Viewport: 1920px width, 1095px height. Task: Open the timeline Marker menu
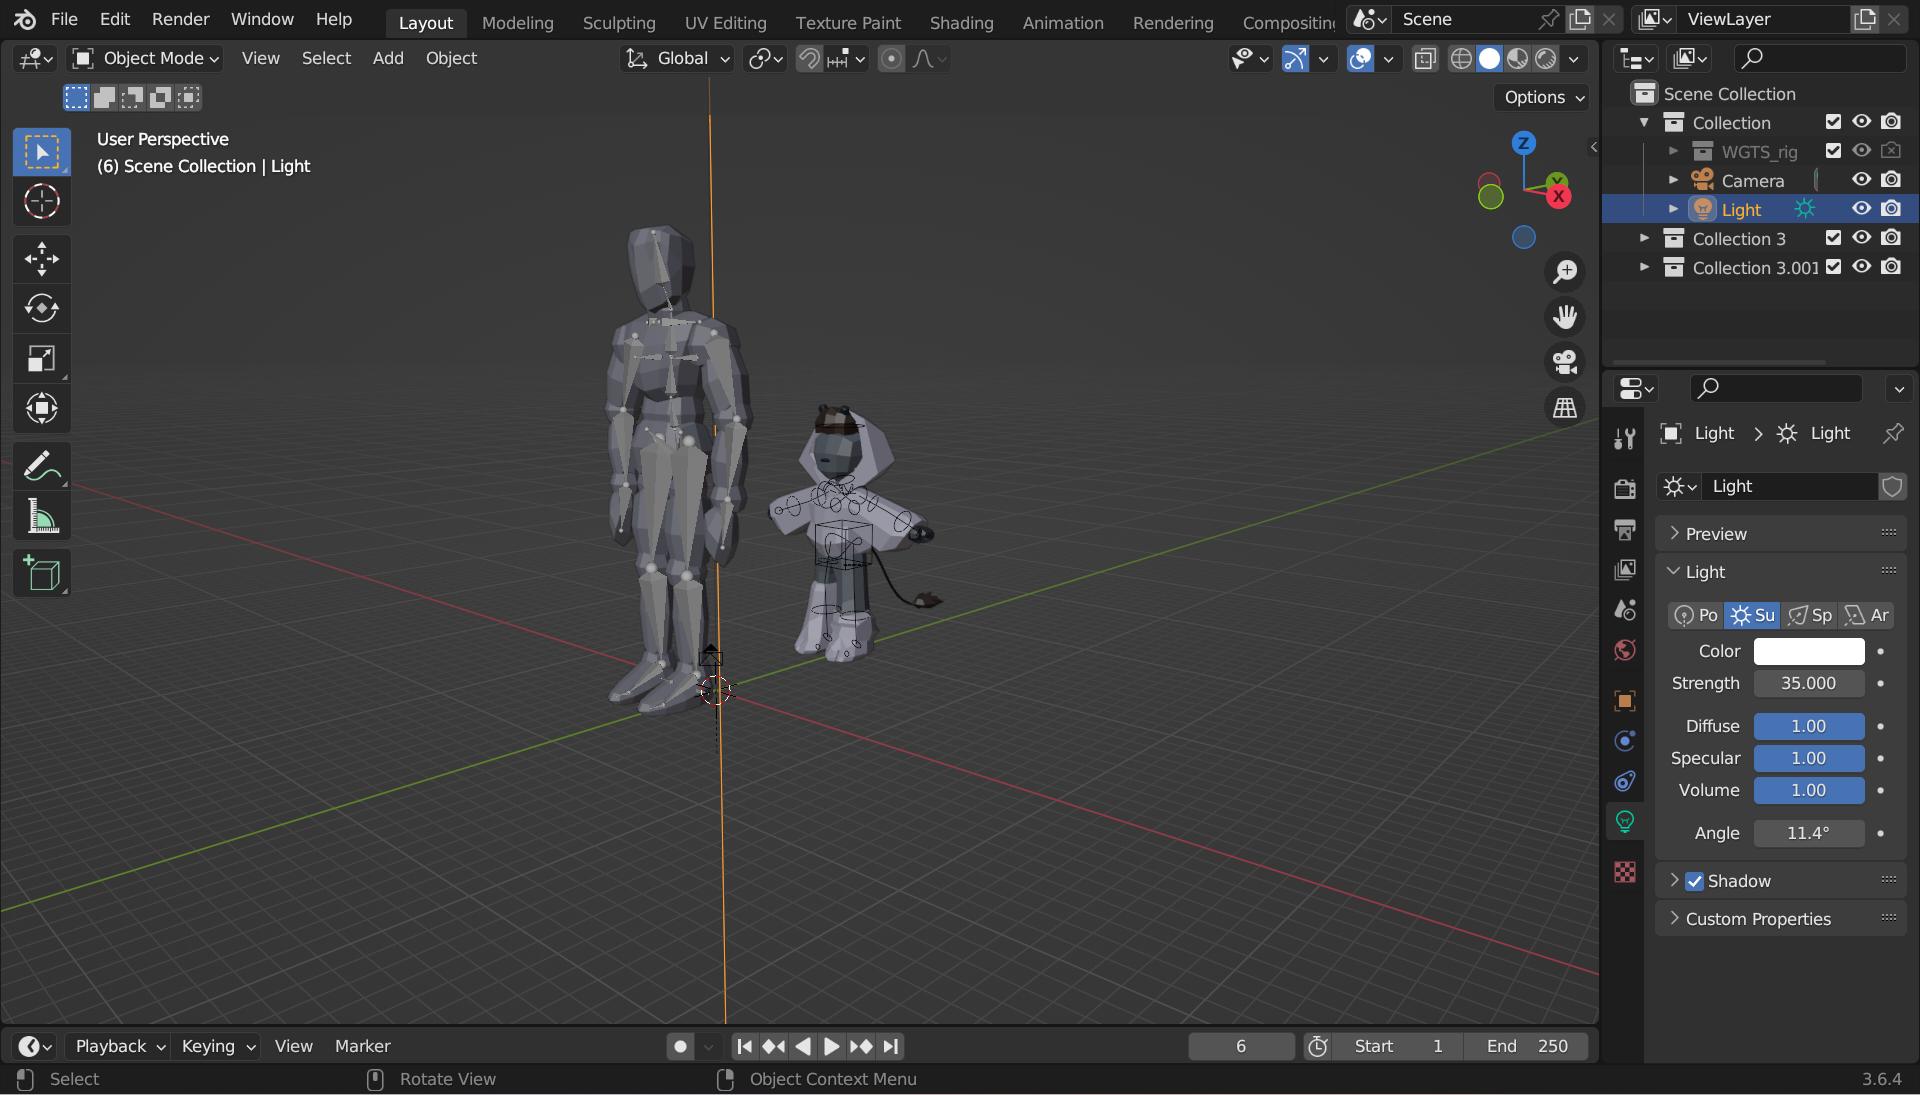362,1046
